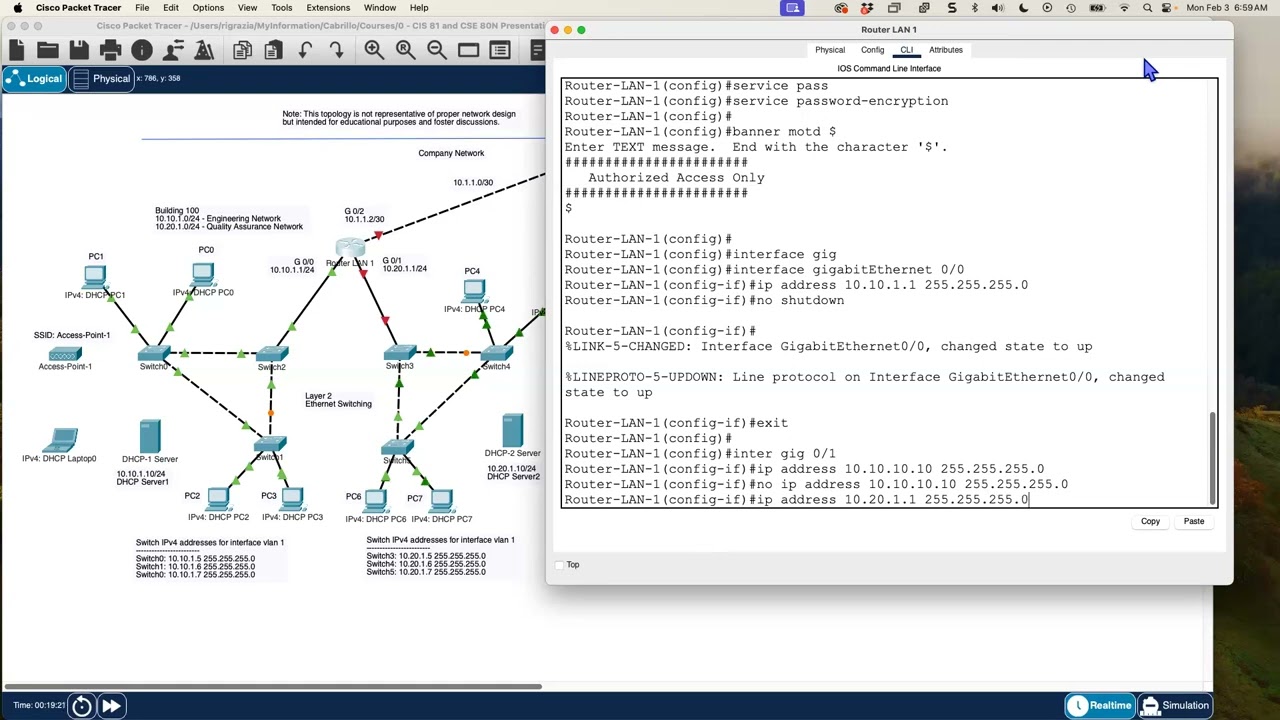Open the Options menu

[x=208, y=8]
